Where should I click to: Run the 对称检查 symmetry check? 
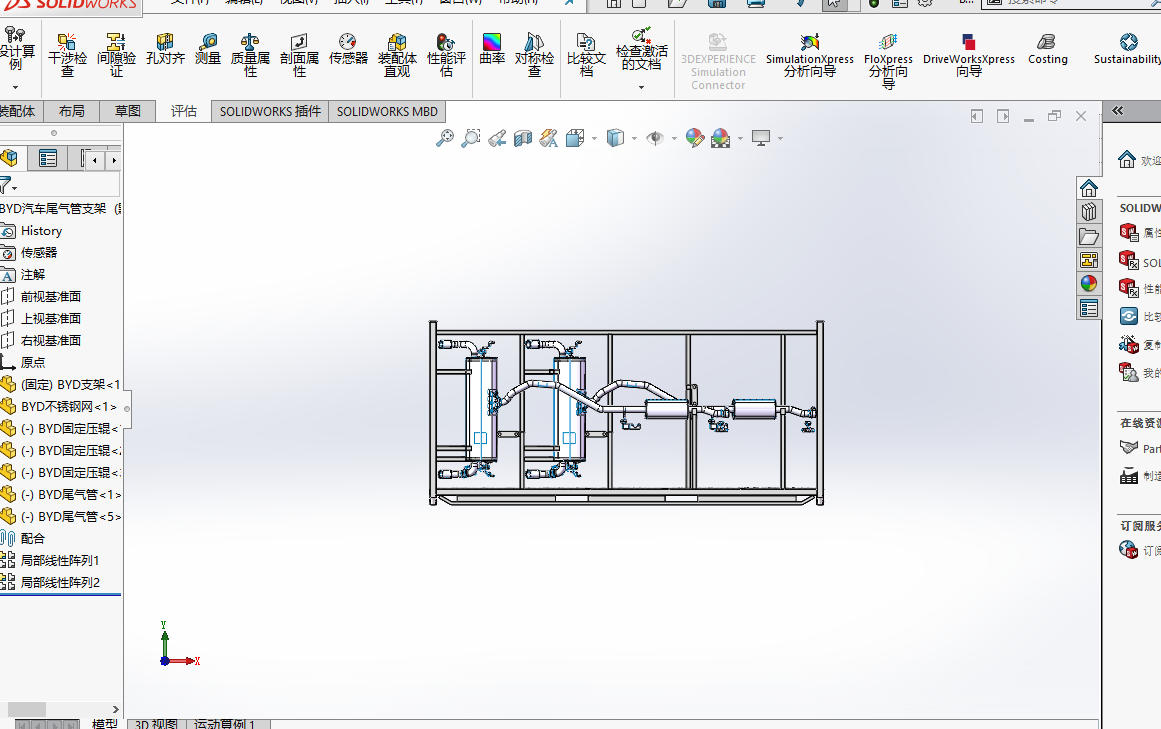(x=534, y=56)
